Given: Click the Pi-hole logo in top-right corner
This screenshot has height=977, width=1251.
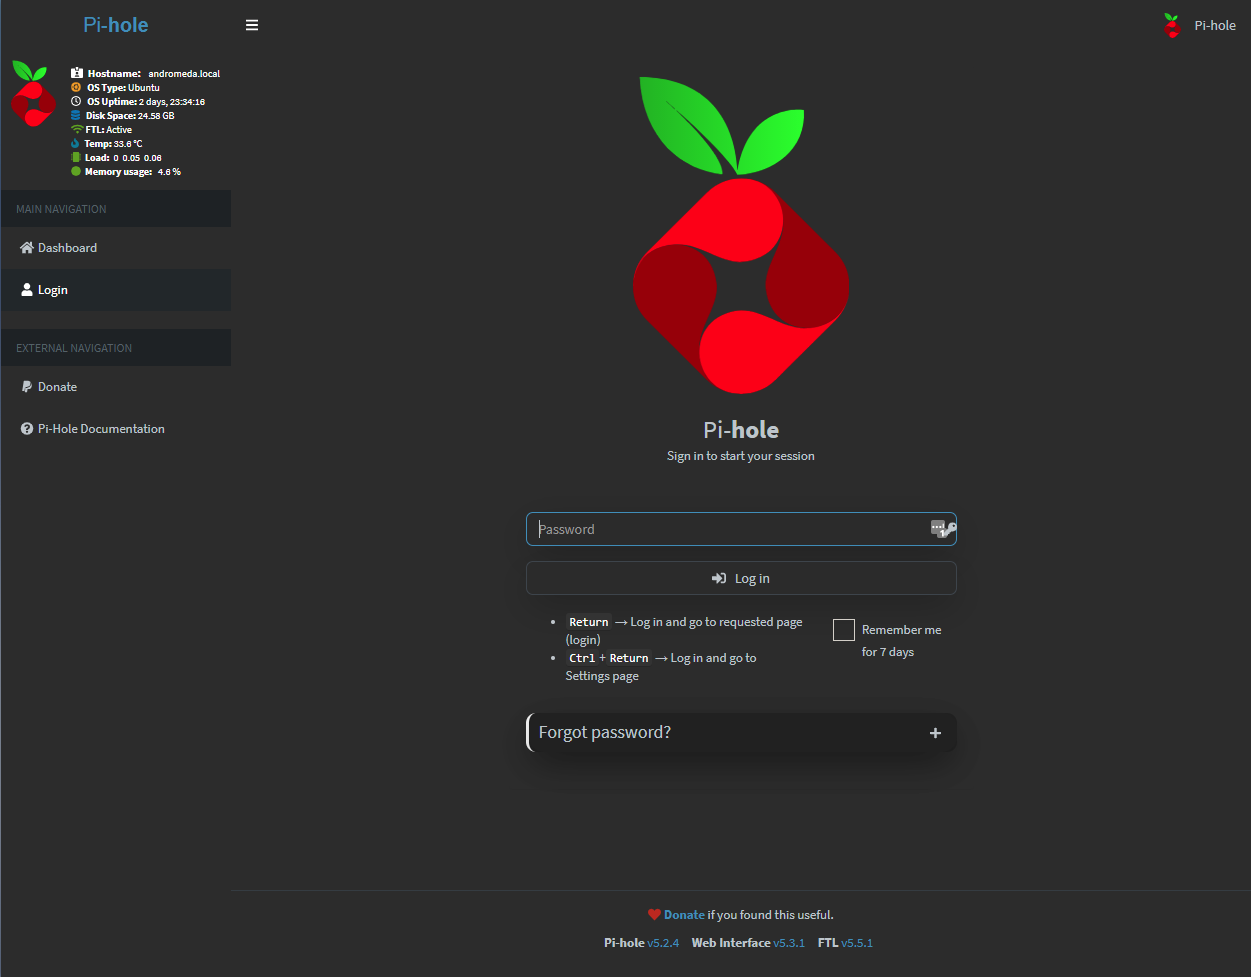Looking at the screenshot, I should (x=1172, y=26).
